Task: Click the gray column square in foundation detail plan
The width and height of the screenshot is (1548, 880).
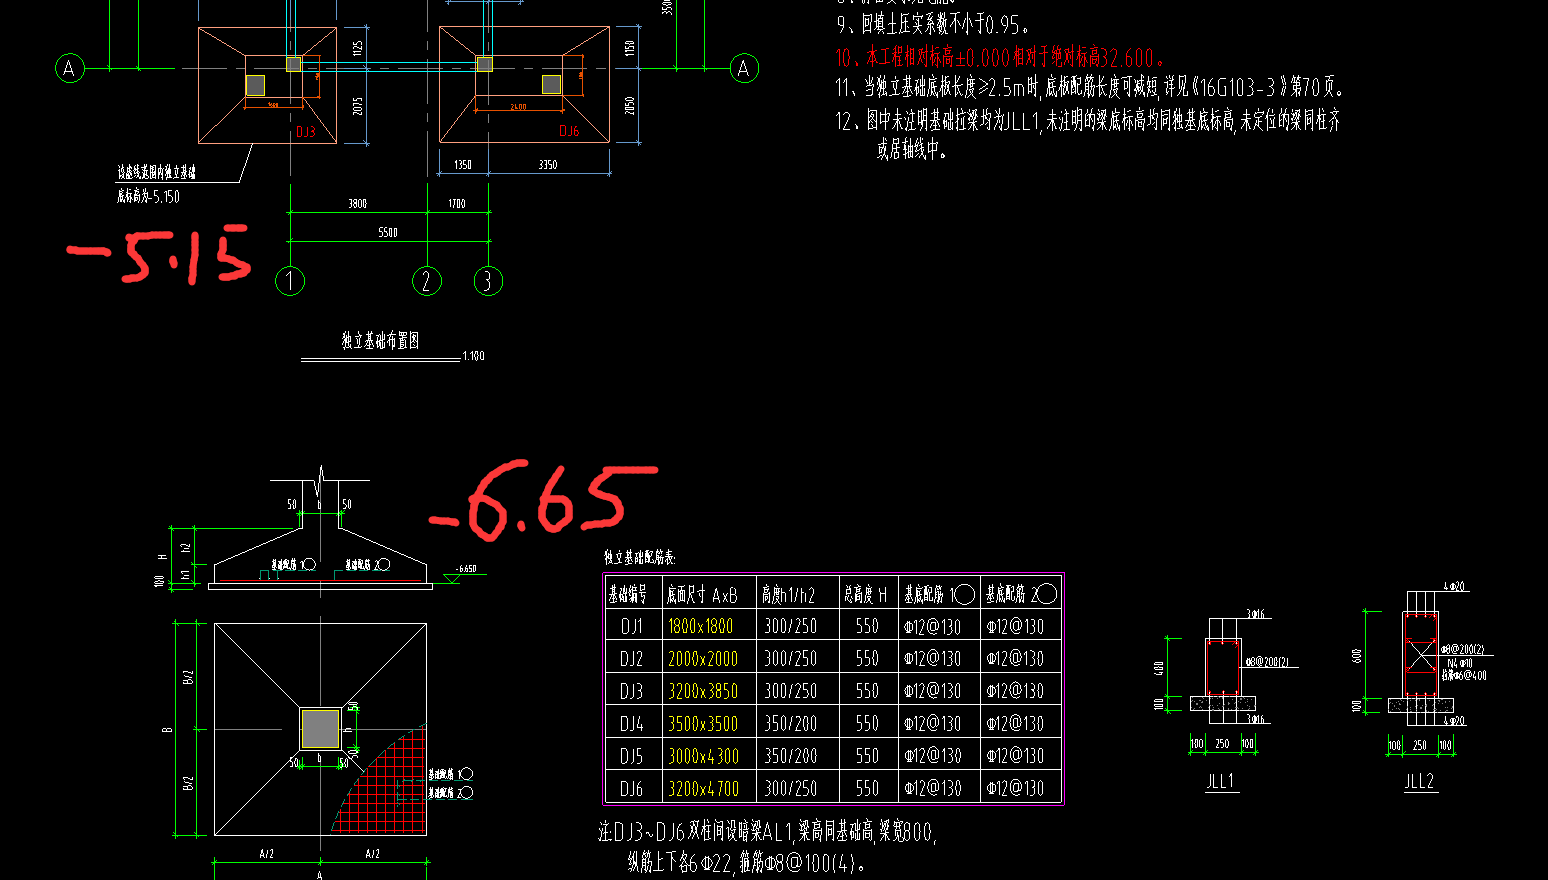Action: point(320,729)
